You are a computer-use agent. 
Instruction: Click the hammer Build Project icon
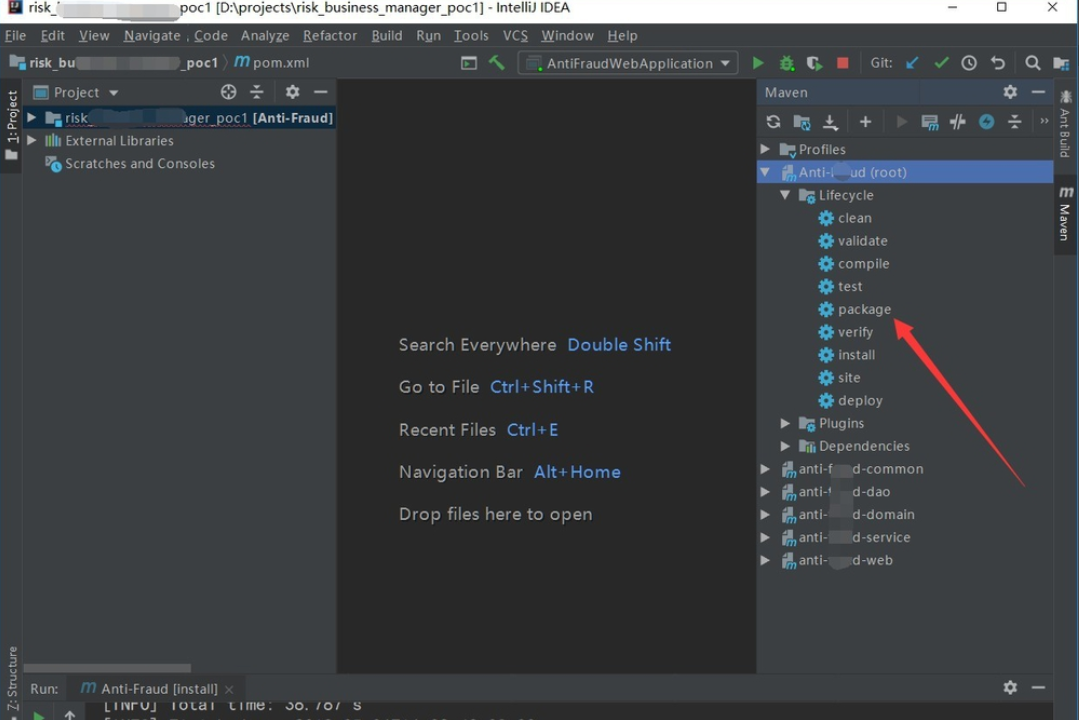[x=497, y=63]
